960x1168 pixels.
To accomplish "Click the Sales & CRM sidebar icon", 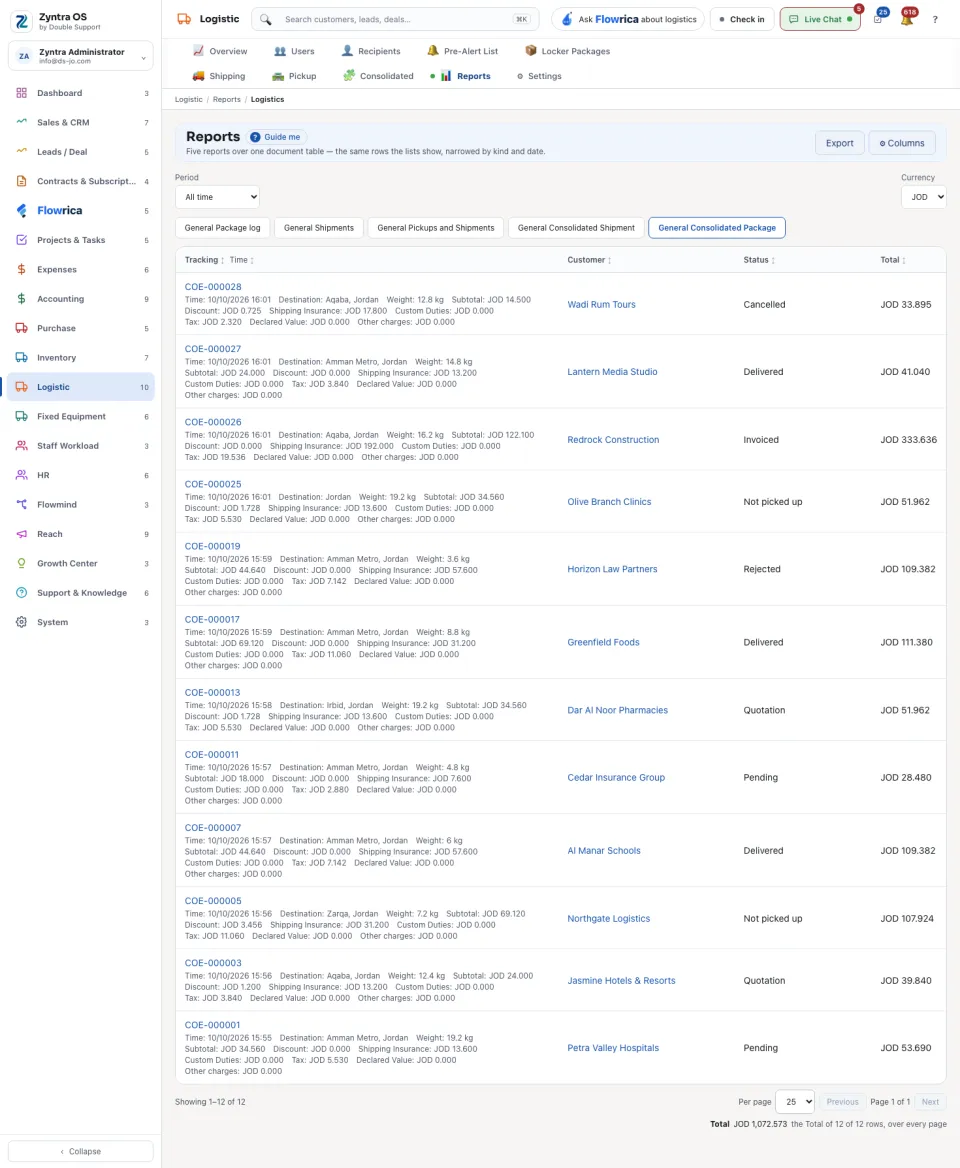I will tap(22, 122).
